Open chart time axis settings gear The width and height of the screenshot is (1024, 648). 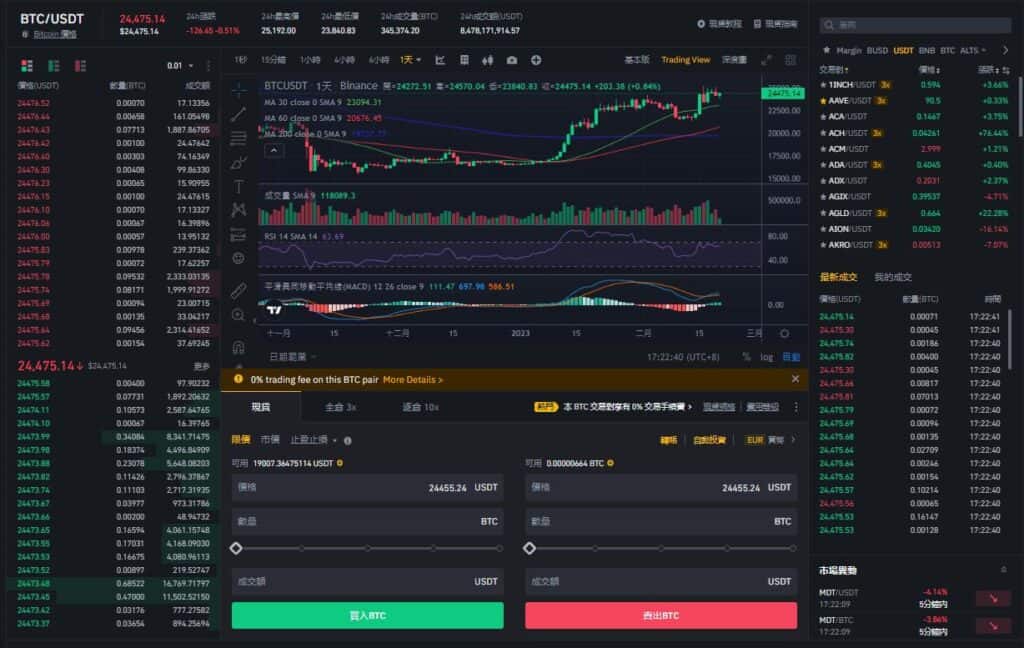(x=784, y=334)
